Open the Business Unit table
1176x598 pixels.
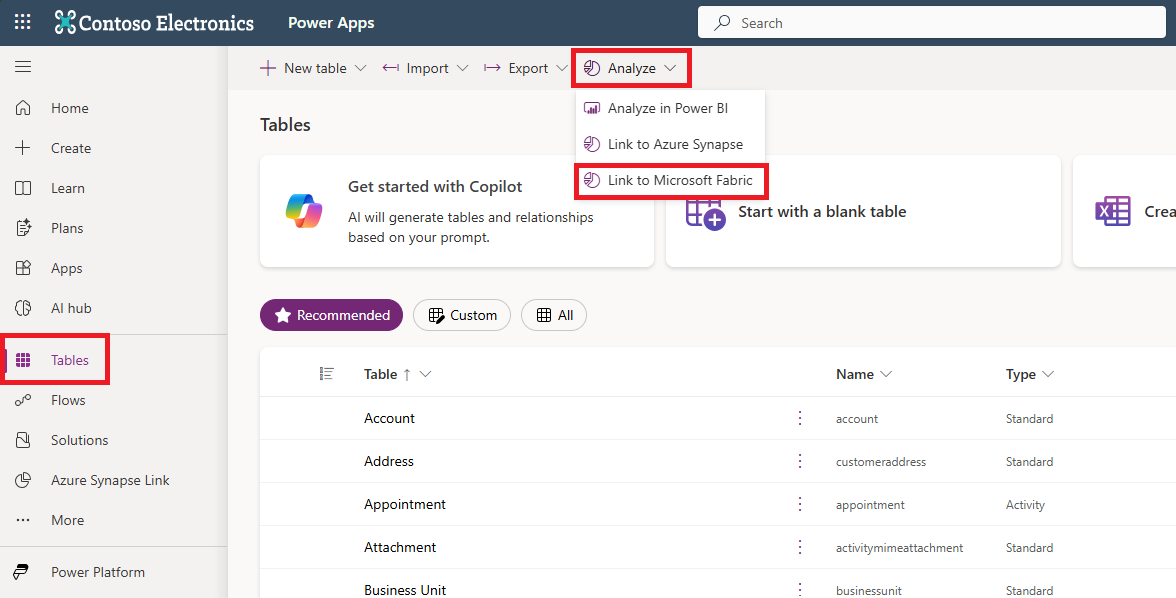[405, 590]
